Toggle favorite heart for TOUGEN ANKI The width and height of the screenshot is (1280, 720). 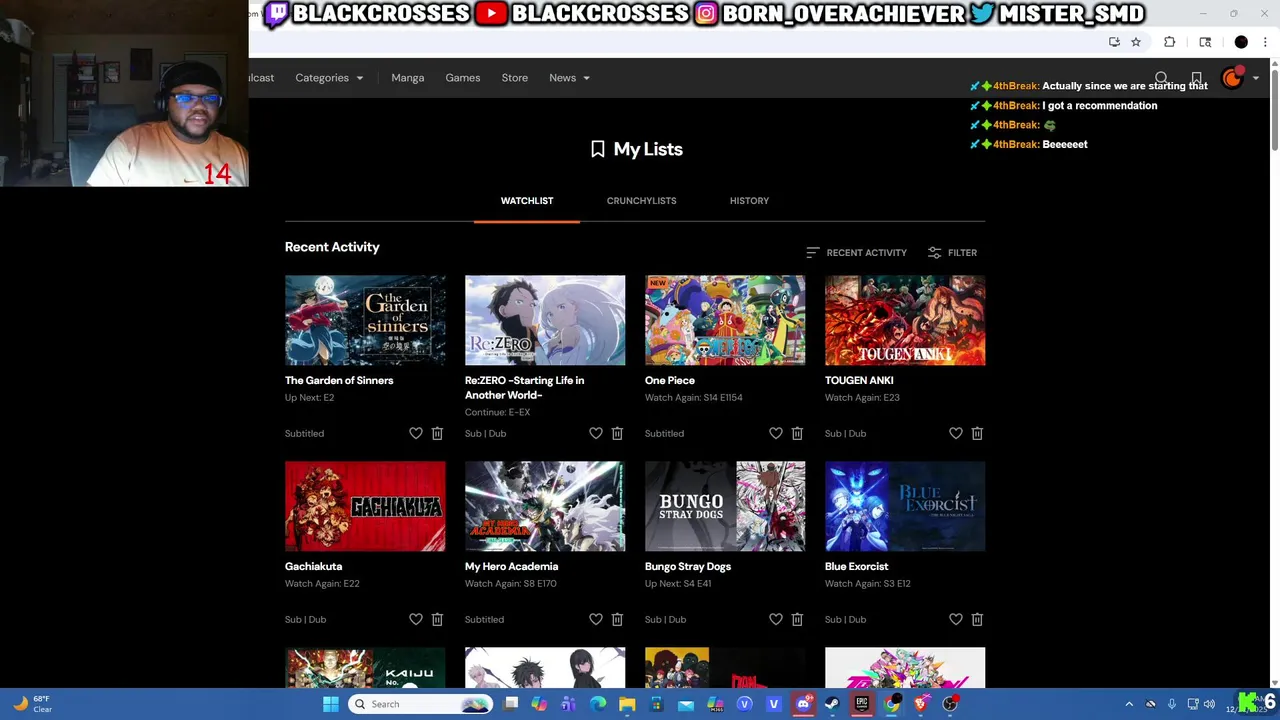pyautogui.click(x=956, y=433)
